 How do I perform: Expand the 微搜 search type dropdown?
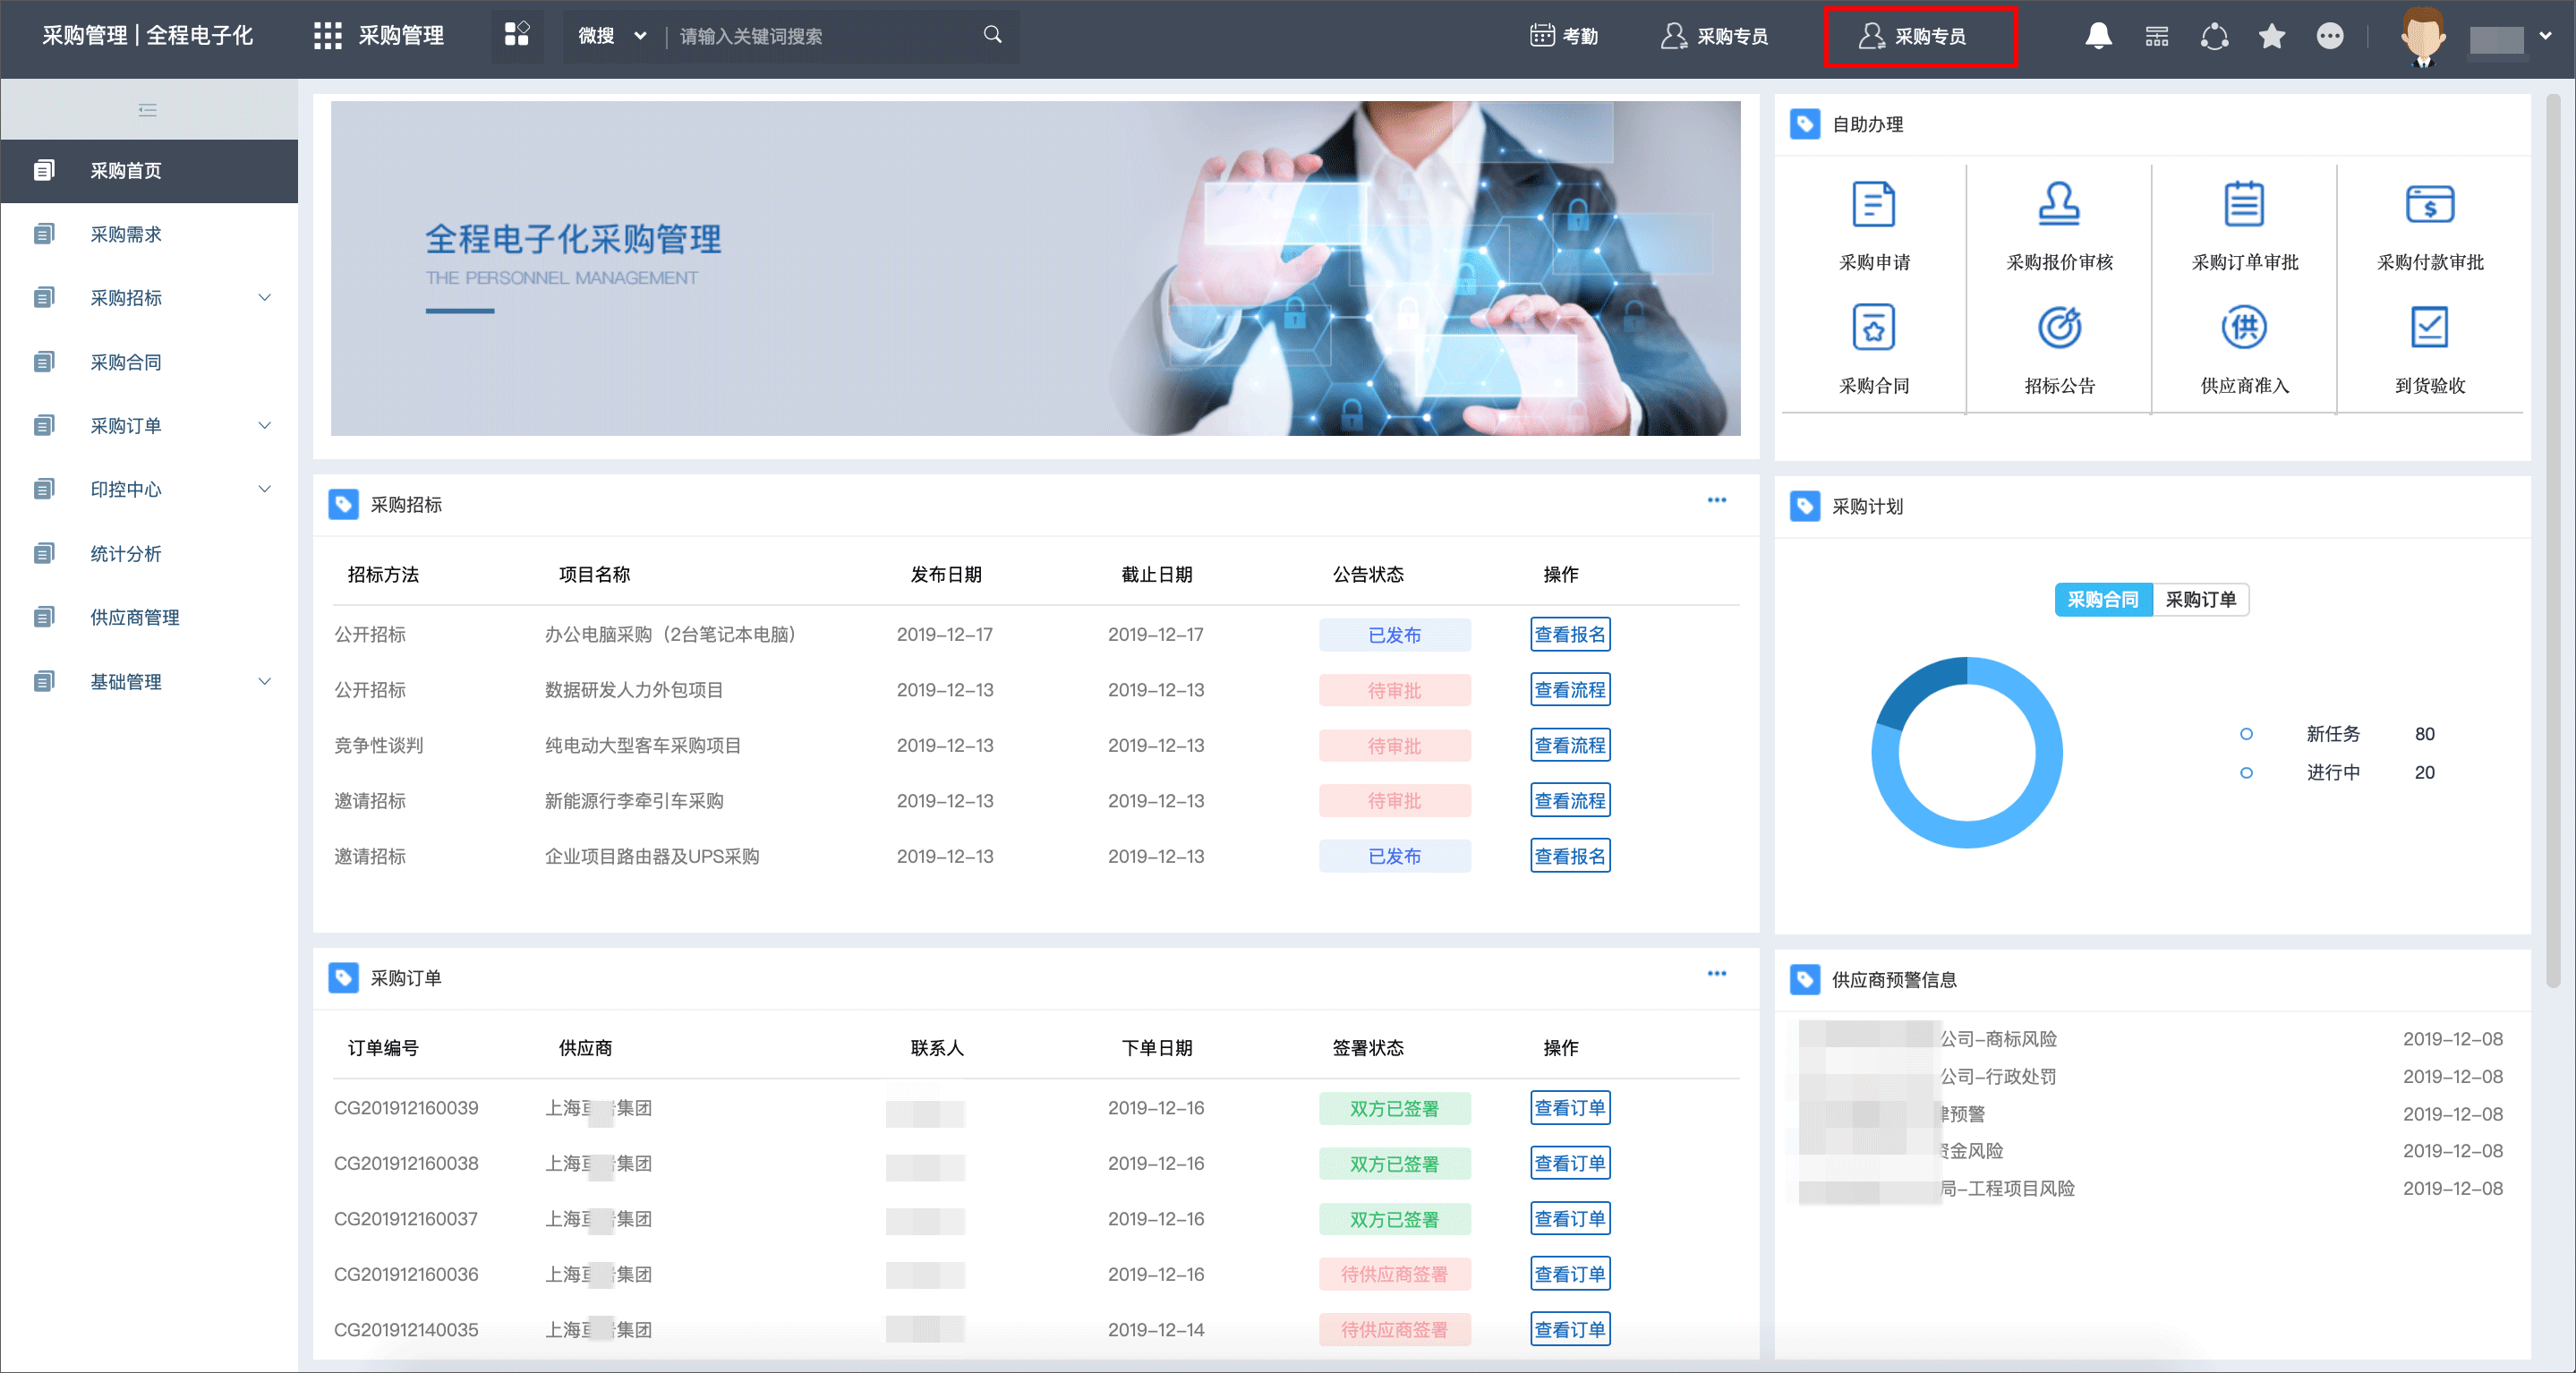[x=612, y=36]
